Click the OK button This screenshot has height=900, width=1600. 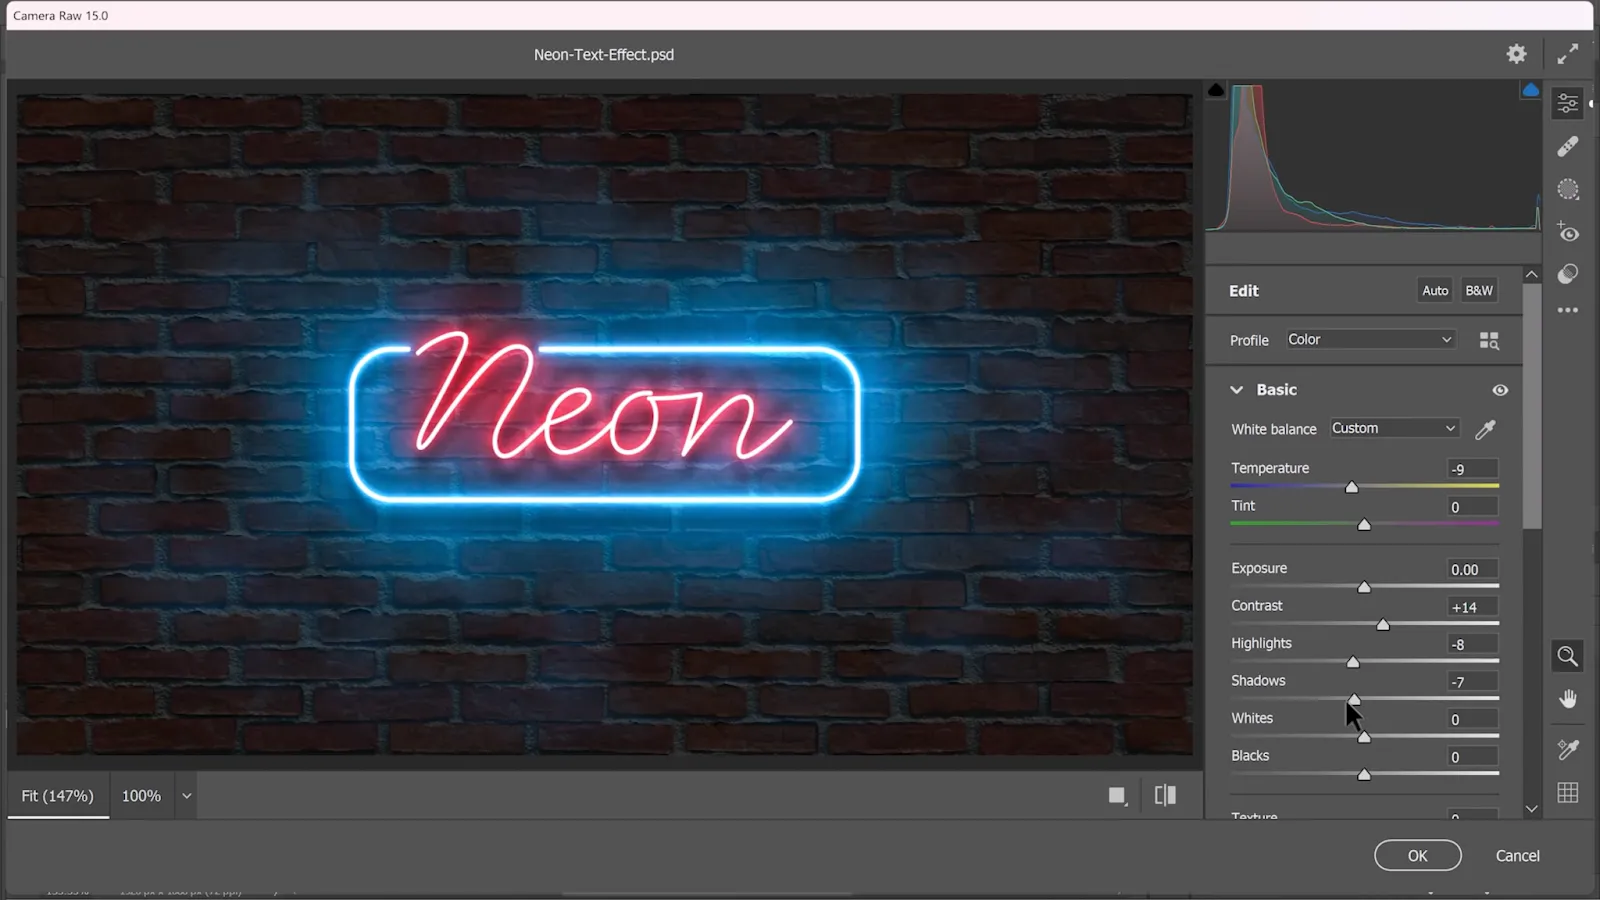pyautogui.click(x=1417, y=856)
